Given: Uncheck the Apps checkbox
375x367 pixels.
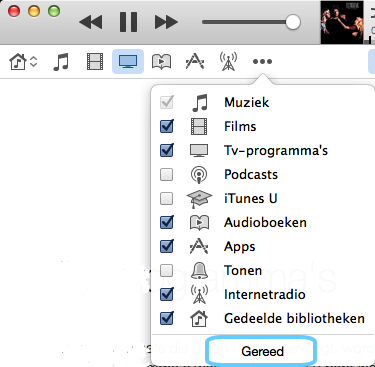Looking at the screenshot, I should (x=167, y=246).
